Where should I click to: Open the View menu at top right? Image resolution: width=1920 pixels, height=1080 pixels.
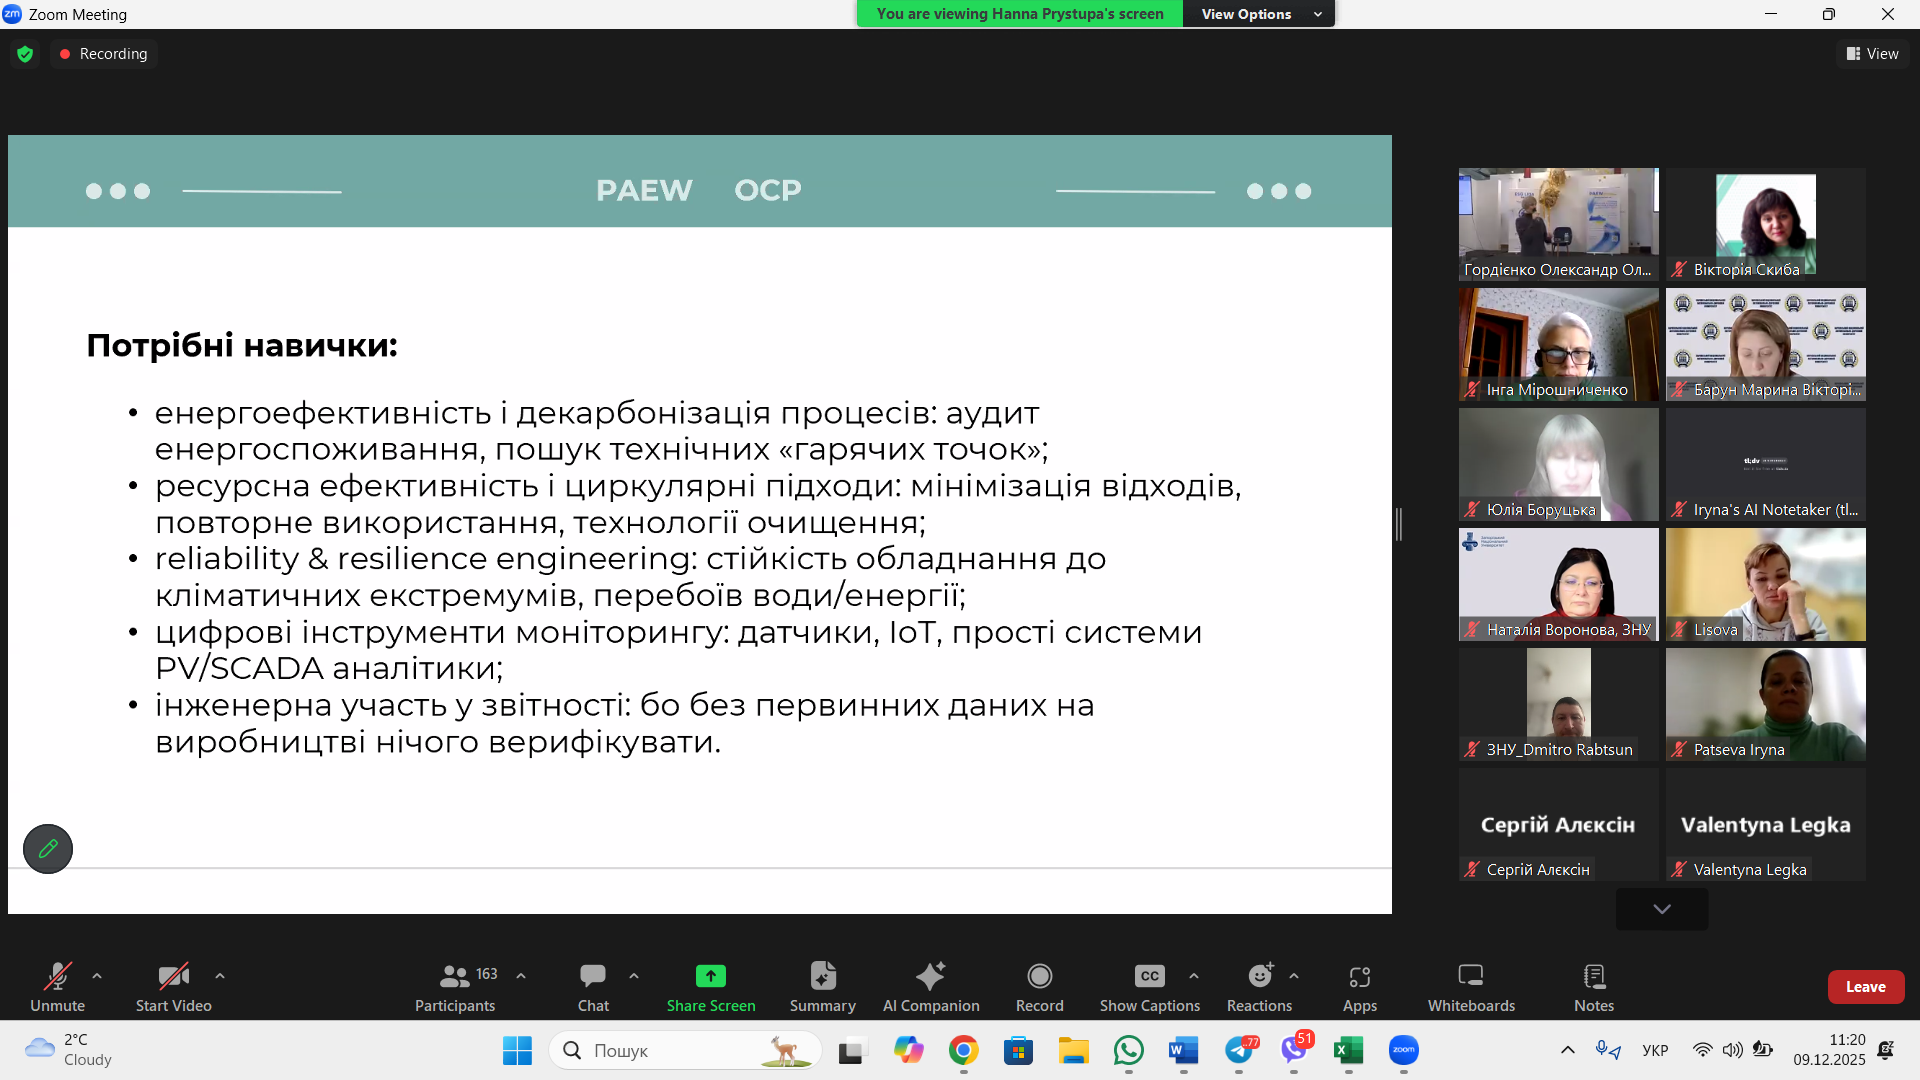(x=1872, y=53)
